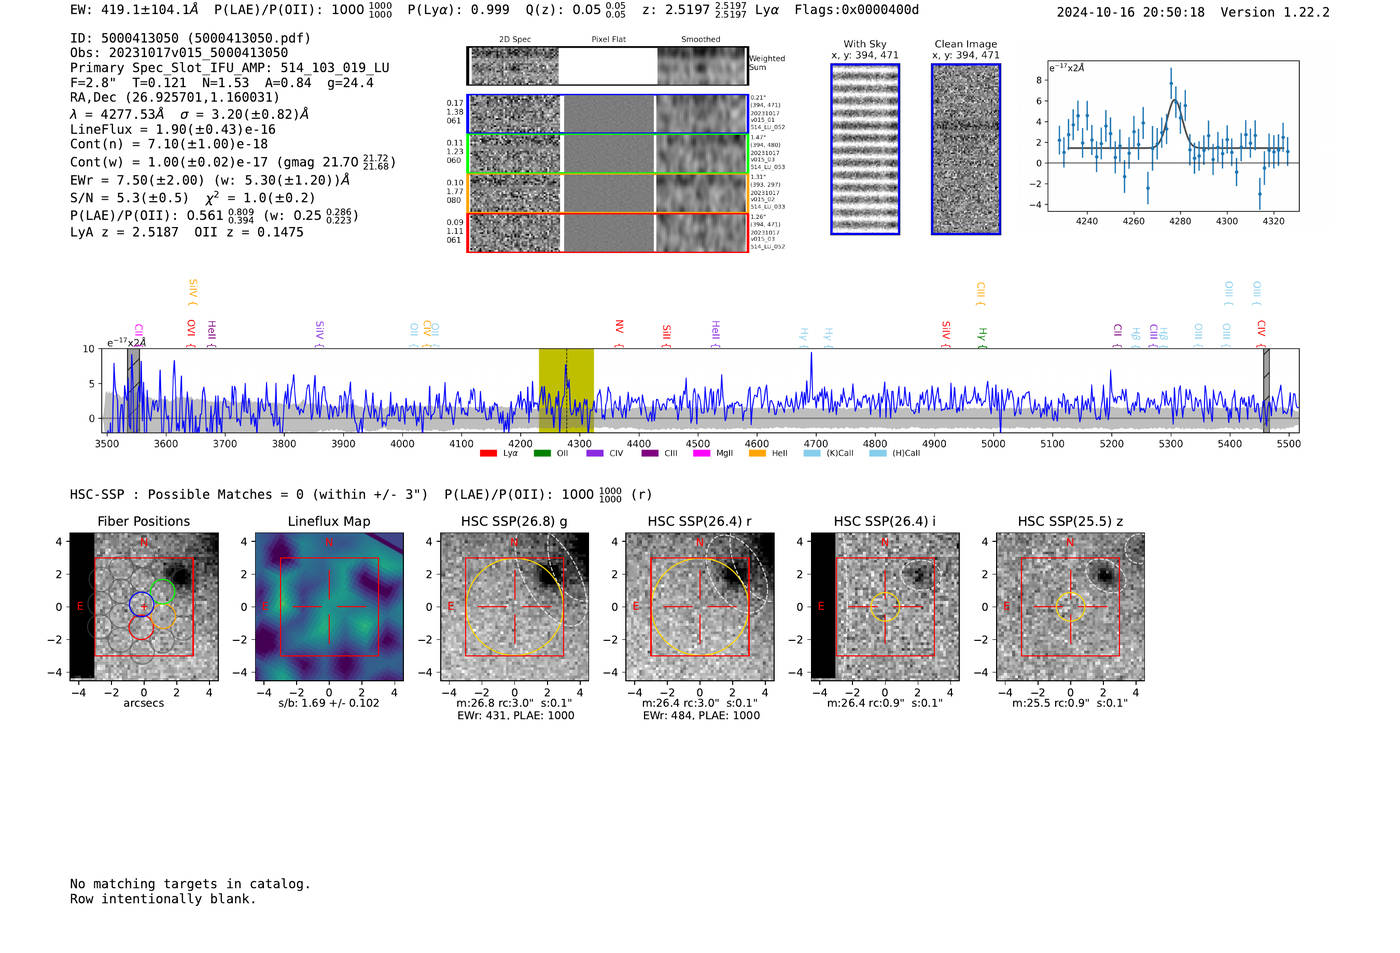Screen dimensions: 1400x953
Task: Click the OII green legend swatch
Action: (542, 453)
